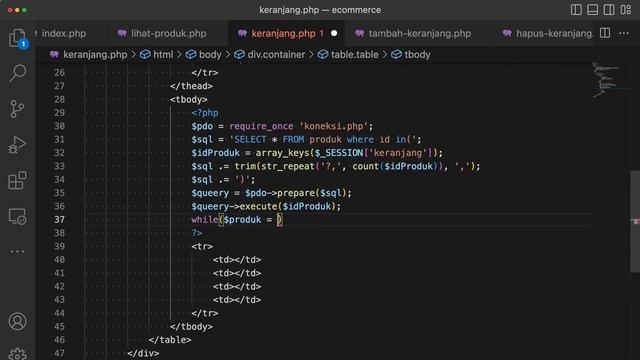Open the Source Control view
The width and height of the screenshot is (640, 360).
(17, 109)
